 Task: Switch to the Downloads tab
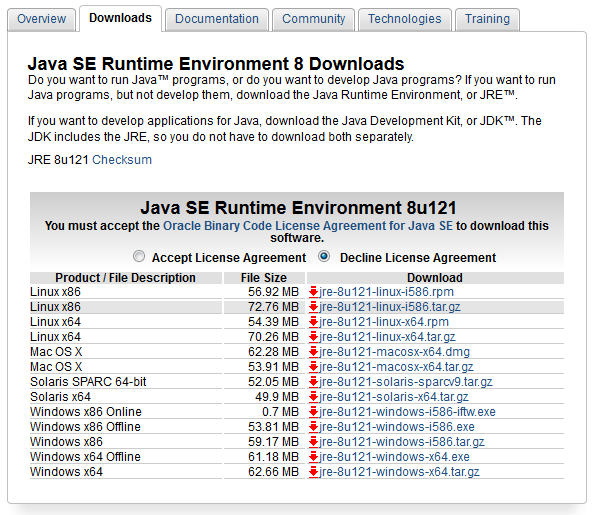pos(120,18)
